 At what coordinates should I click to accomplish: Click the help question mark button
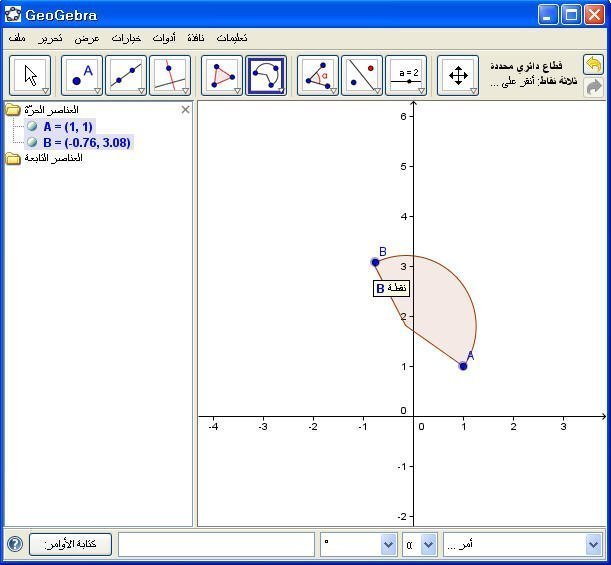point(15,545)
